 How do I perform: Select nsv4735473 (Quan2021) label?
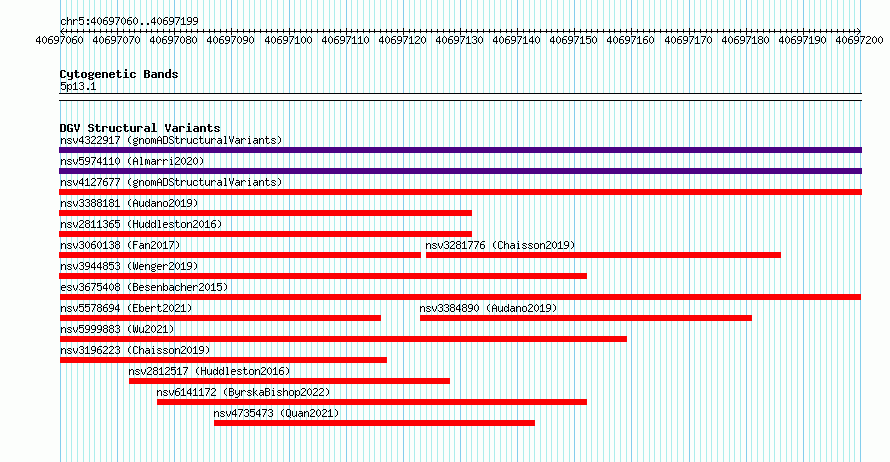pos(276,413)
